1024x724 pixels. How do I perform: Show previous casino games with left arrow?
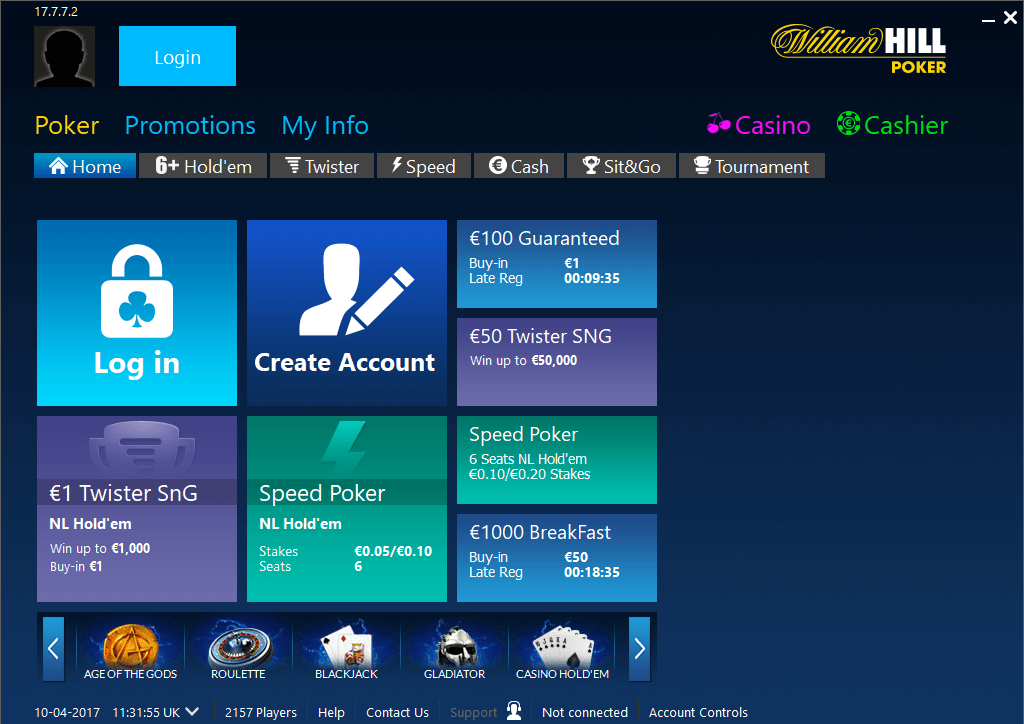click(54, 649)
